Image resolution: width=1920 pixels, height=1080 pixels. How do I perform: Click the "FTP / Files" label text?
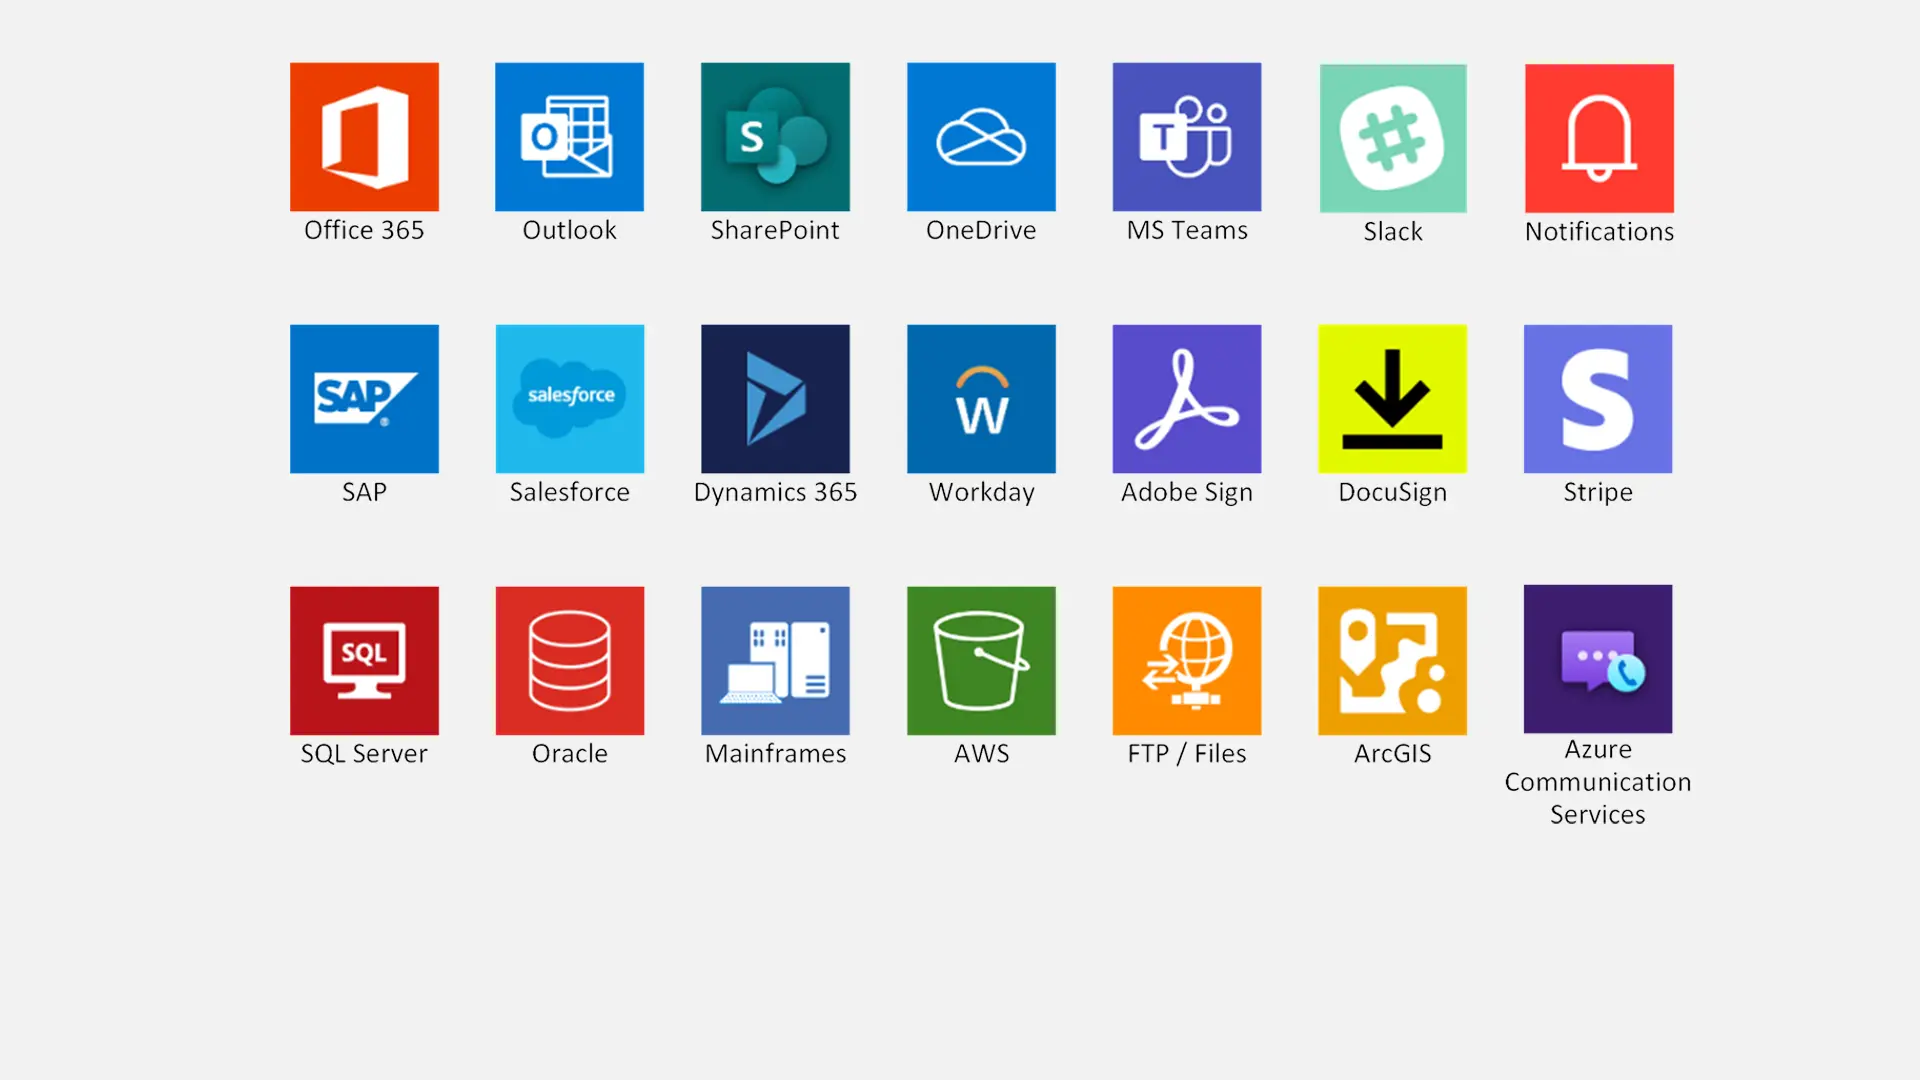(x=1187, y=753)
